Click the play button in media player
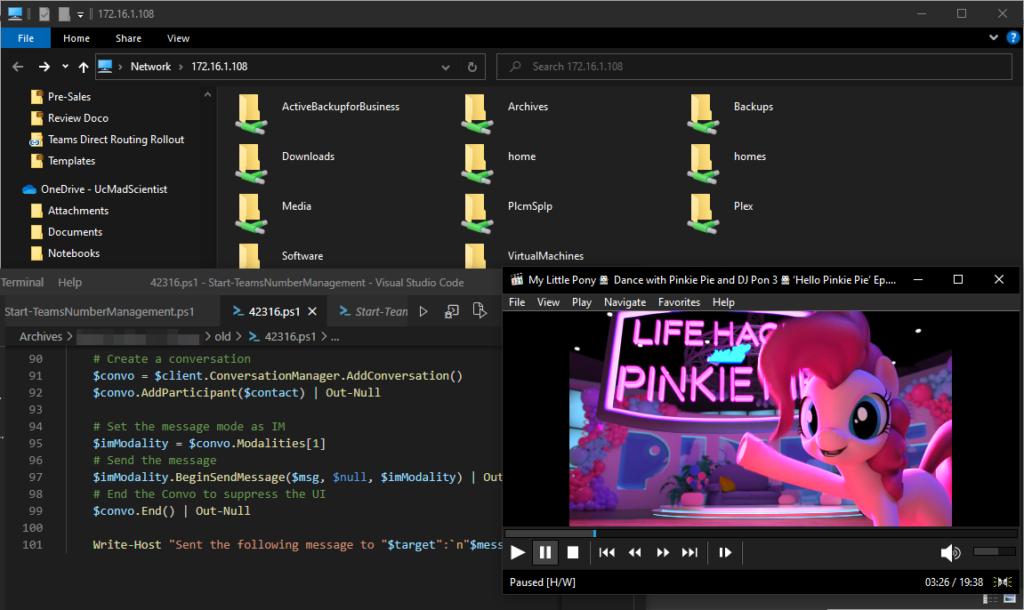Image resolution: width=1024 pixels, height=610 pixels. (517, 553)
